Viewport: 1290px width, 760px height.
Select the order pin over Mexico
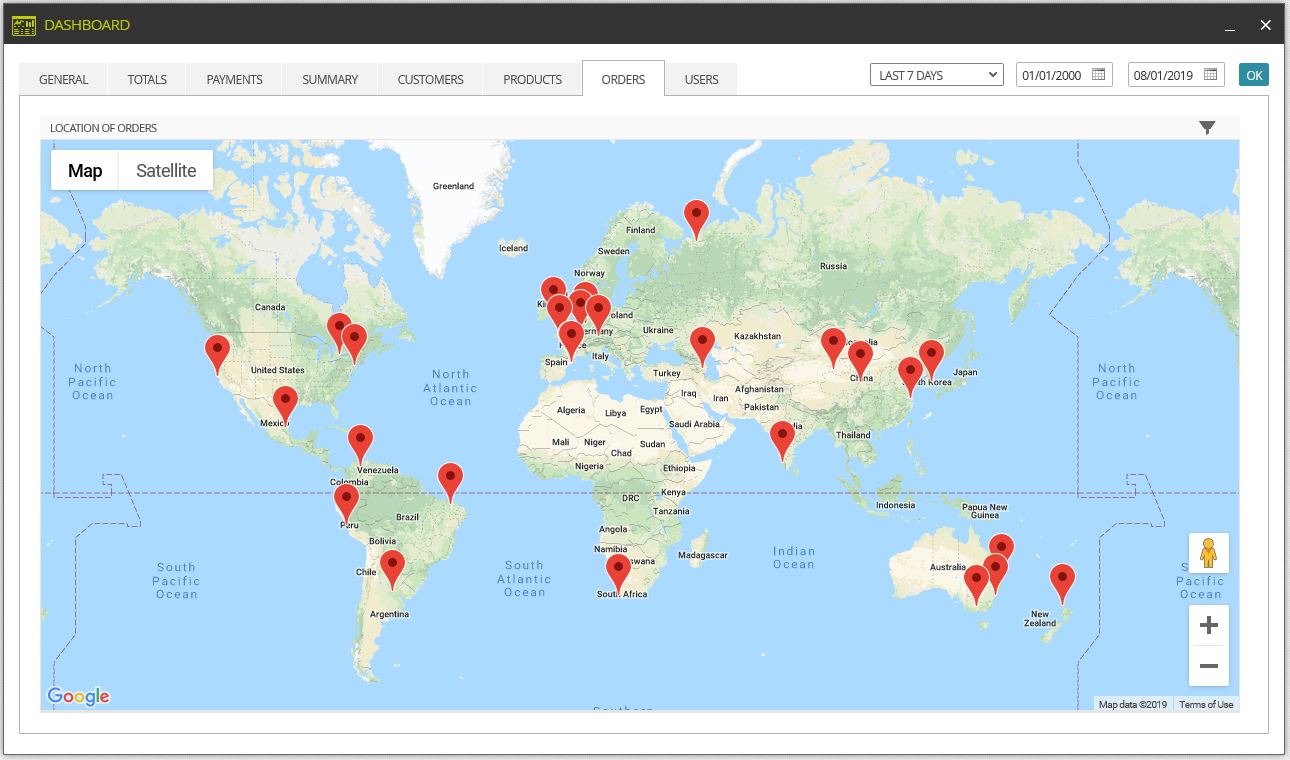[285, 406]
